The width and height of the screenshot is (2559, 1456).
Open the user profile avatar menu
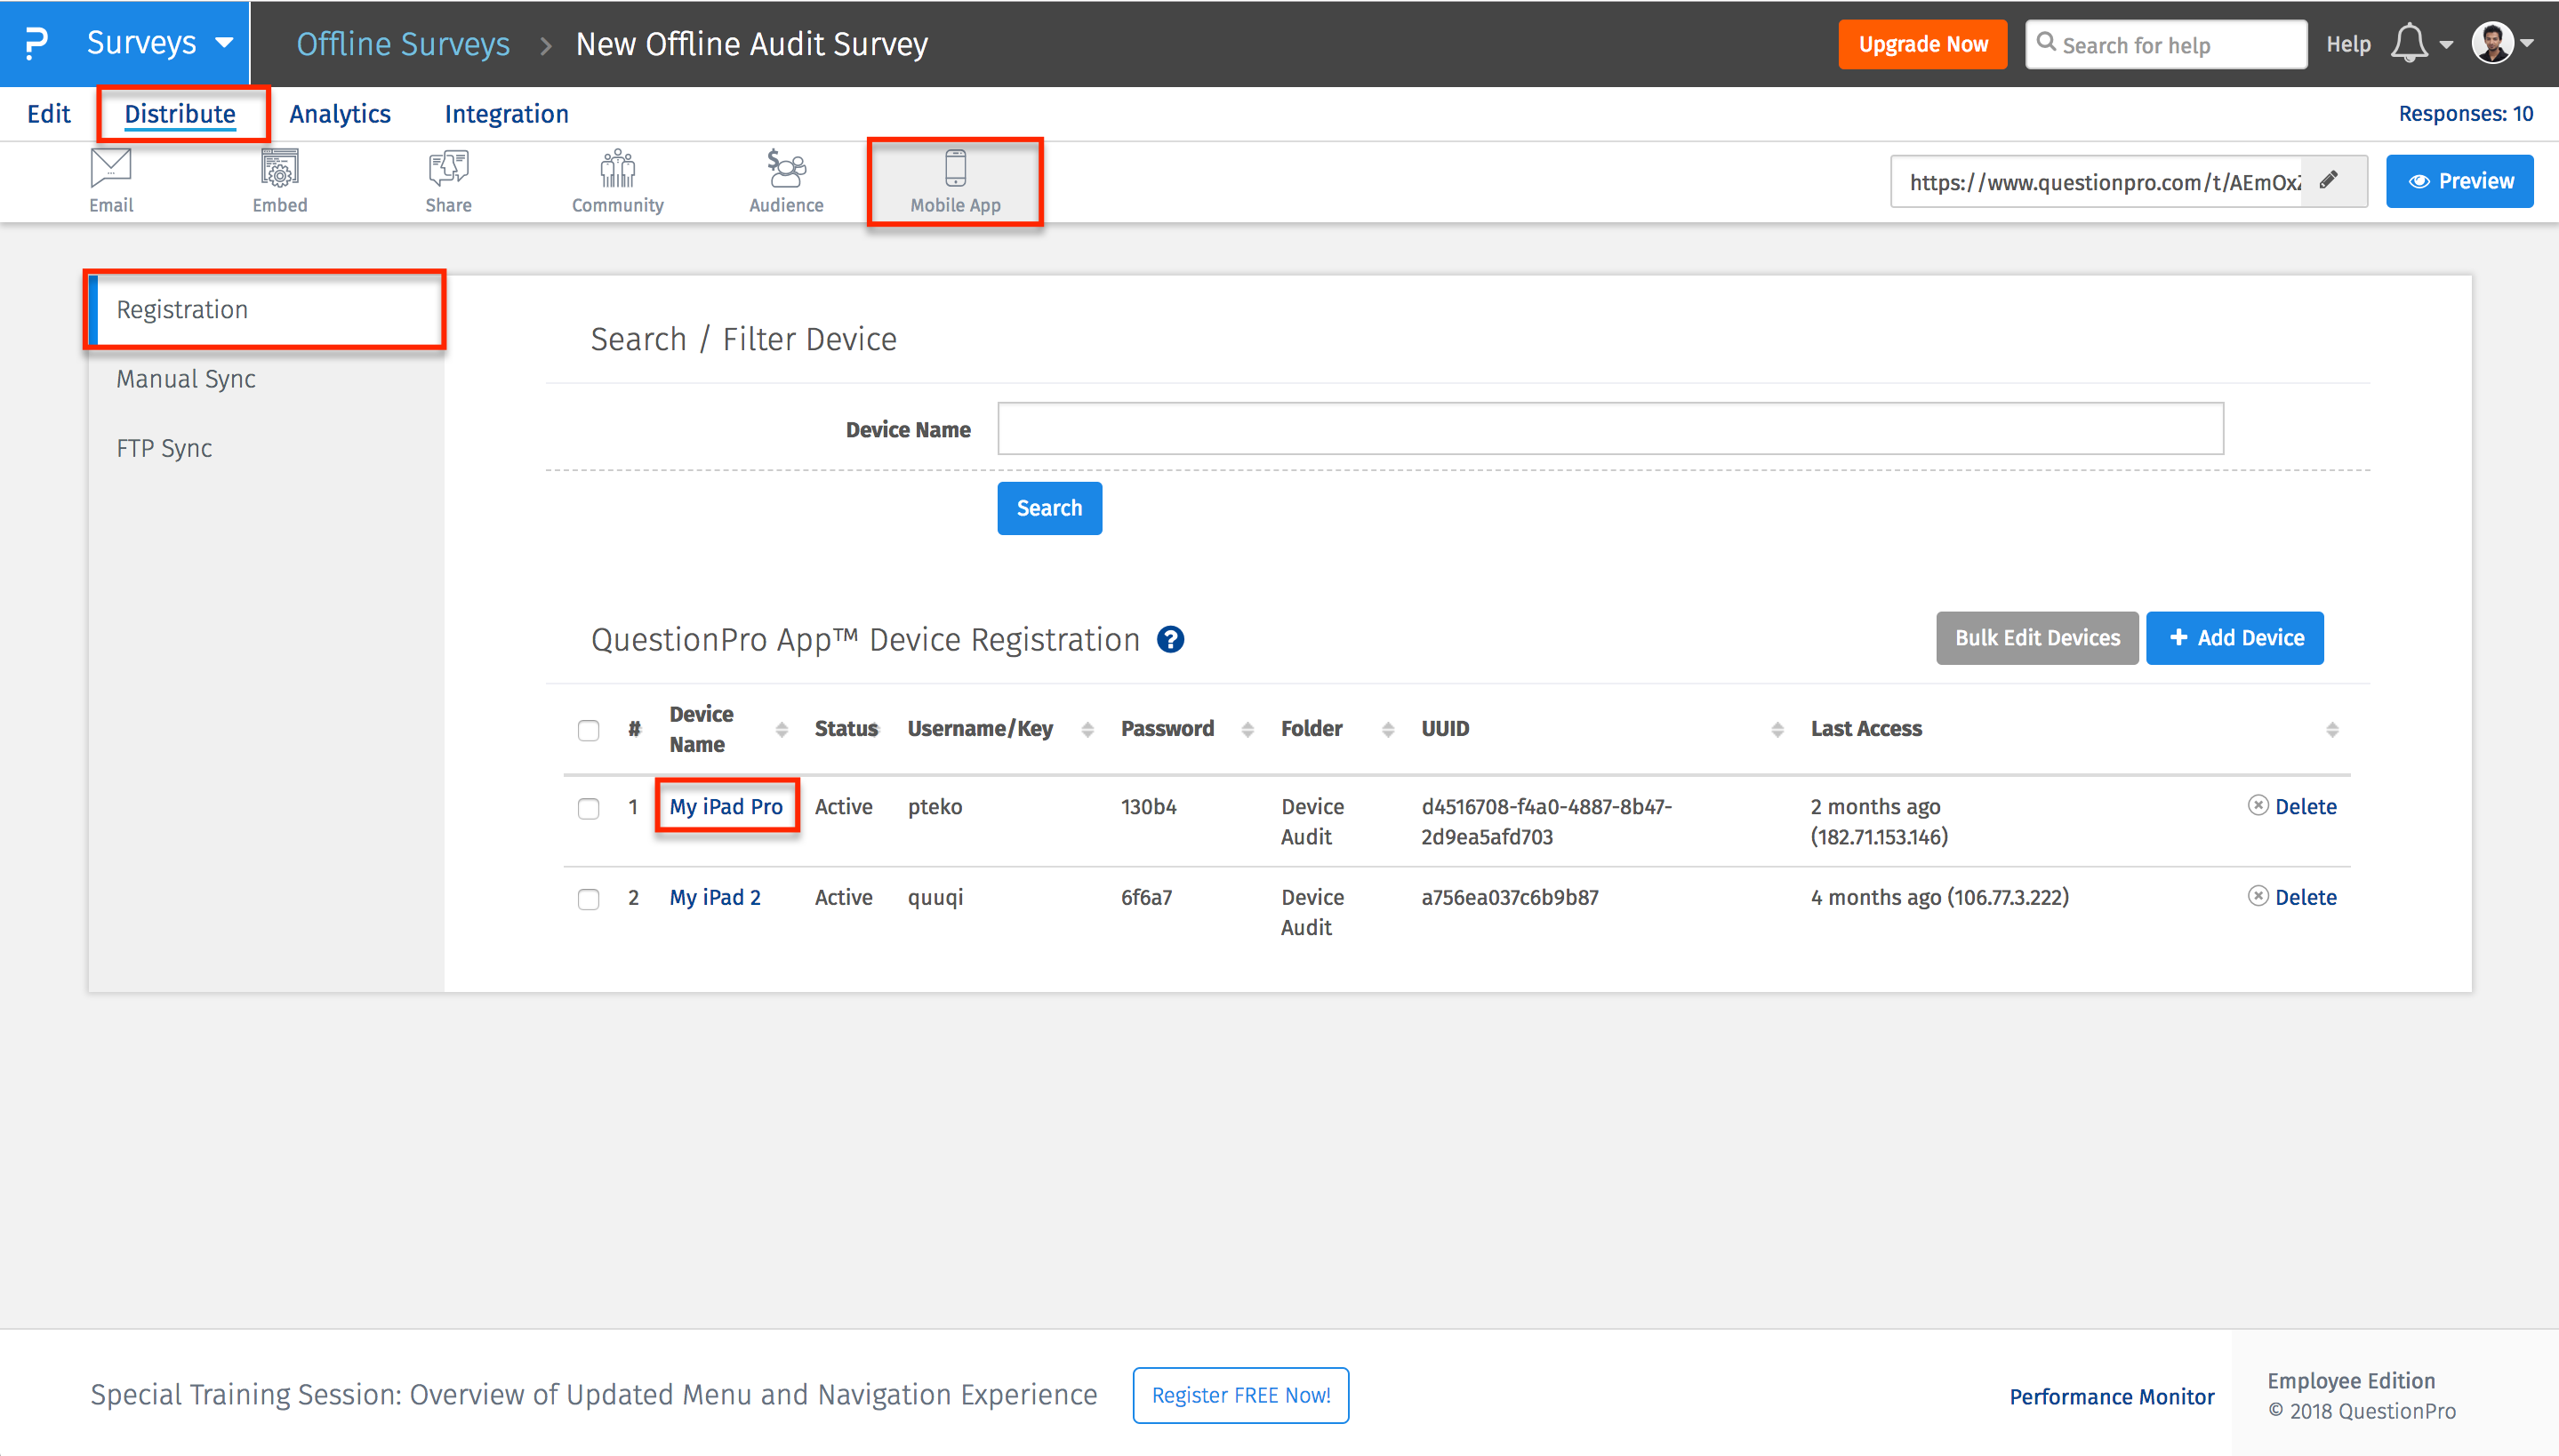(x=2492, y=43)
